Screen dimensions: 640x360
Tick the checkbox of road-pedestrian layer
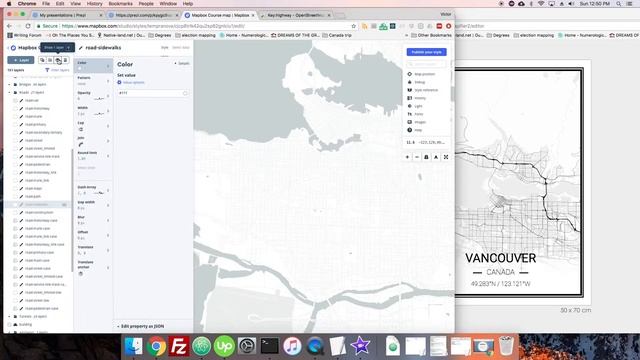[x=15, y=164]
